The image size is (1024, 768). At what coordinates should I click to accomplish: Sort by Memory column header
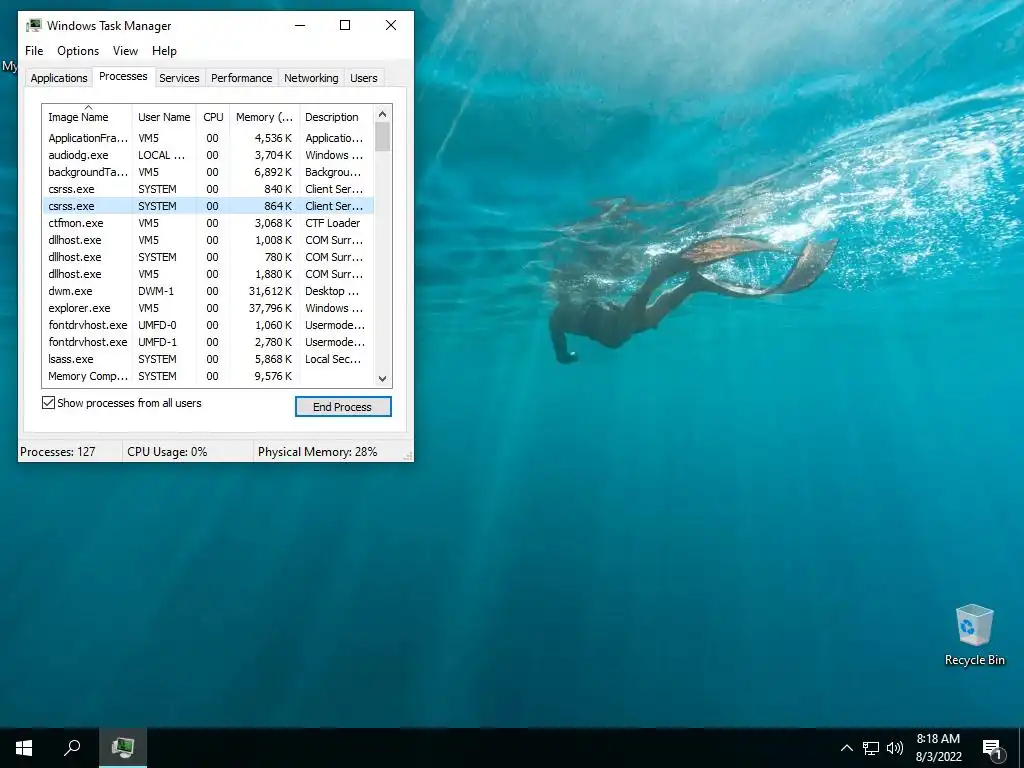(x=264, y=117)
